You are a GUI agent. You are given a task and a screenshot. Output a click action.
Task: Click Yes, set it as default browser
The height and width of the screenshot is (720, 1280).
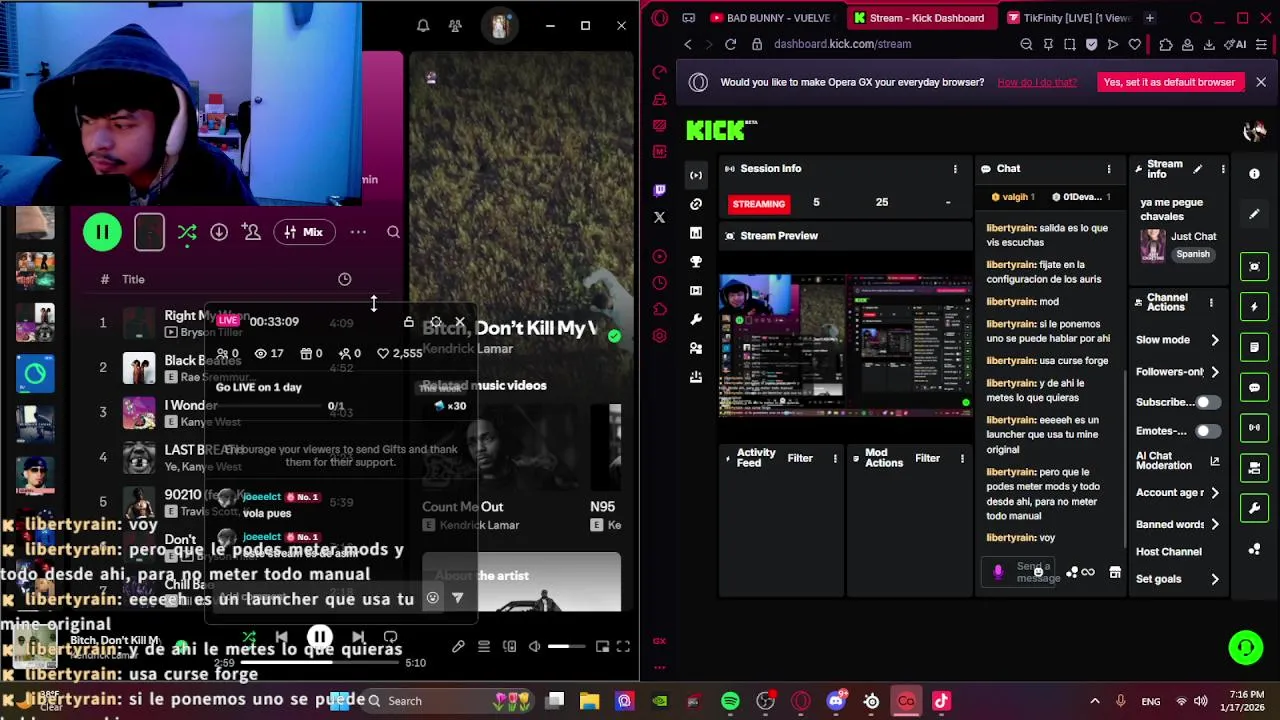pos(1169,82)
